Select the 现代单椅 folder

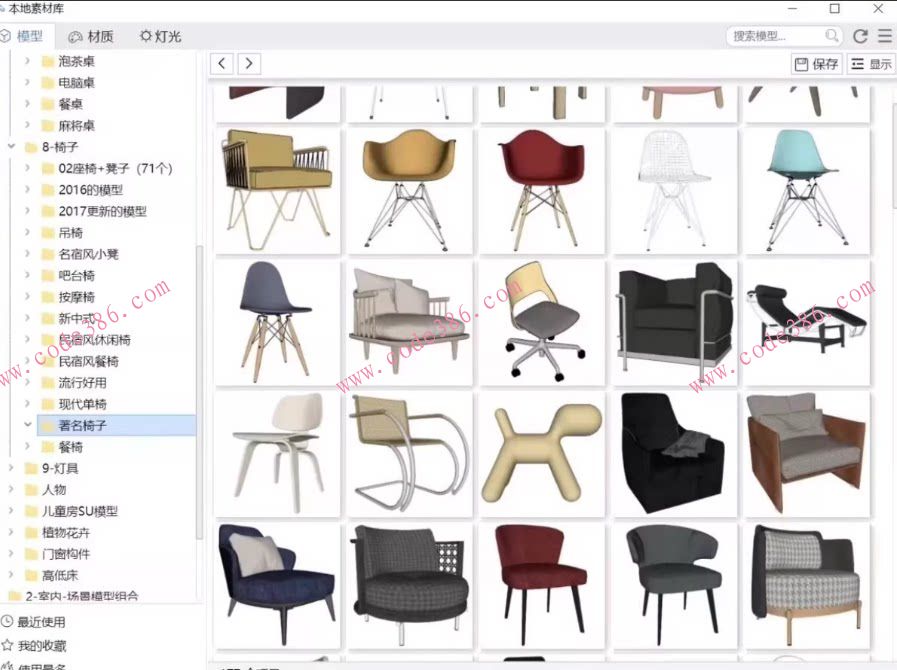click(82, 404)
